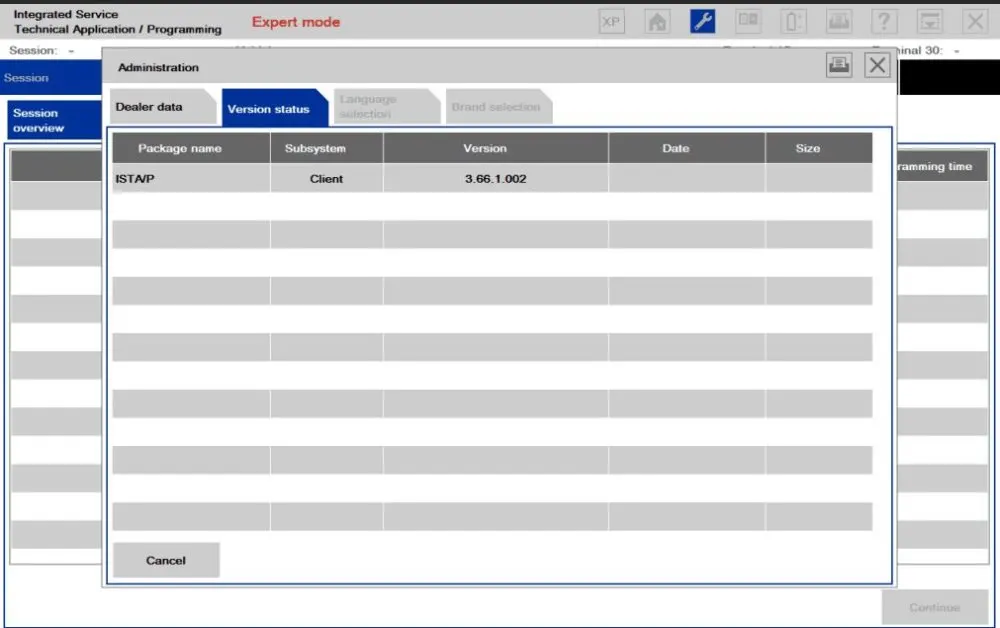The height and width of the screenshot is (628, 1000).
Task: Click the vehicle interface icon in the toolbar
Action: 793,20
